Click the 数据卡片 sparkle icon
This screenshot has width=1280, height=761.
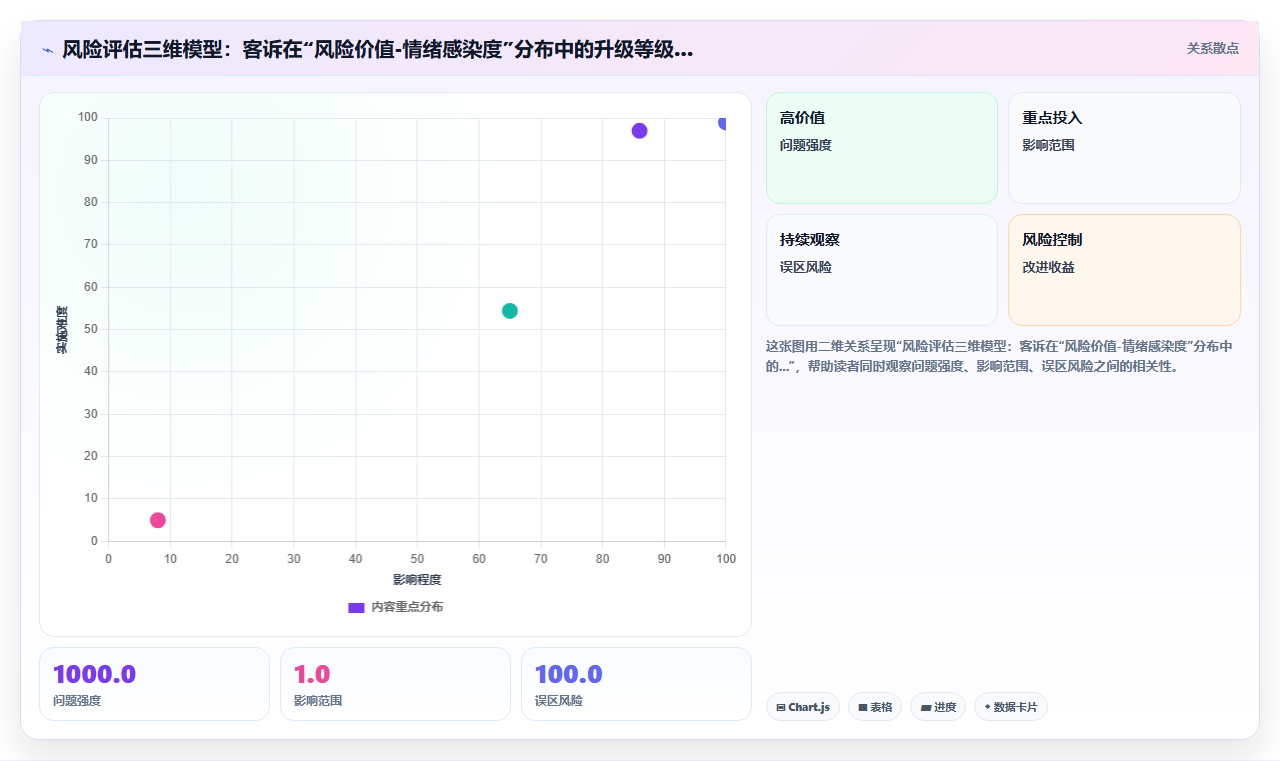(x=988, y=707)
